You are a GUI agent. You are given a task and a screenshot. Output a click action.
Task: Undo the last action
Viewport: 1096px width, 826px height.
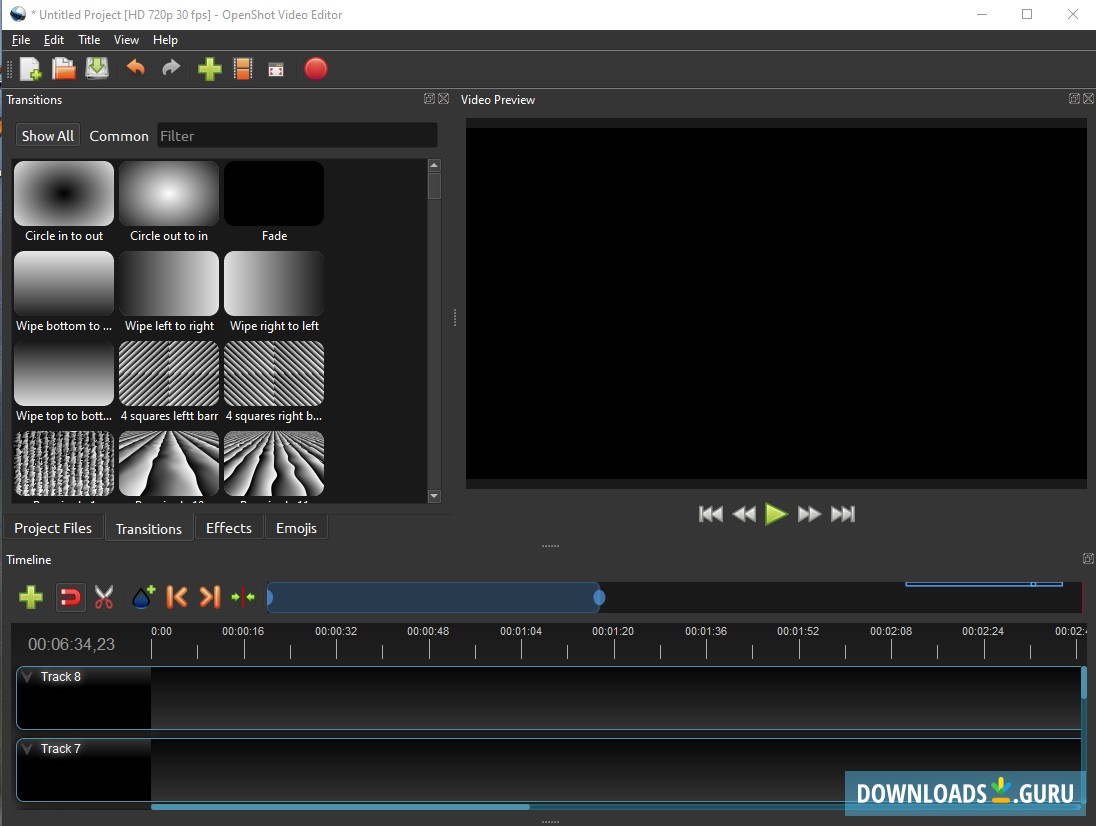click(x=137, y=68)
